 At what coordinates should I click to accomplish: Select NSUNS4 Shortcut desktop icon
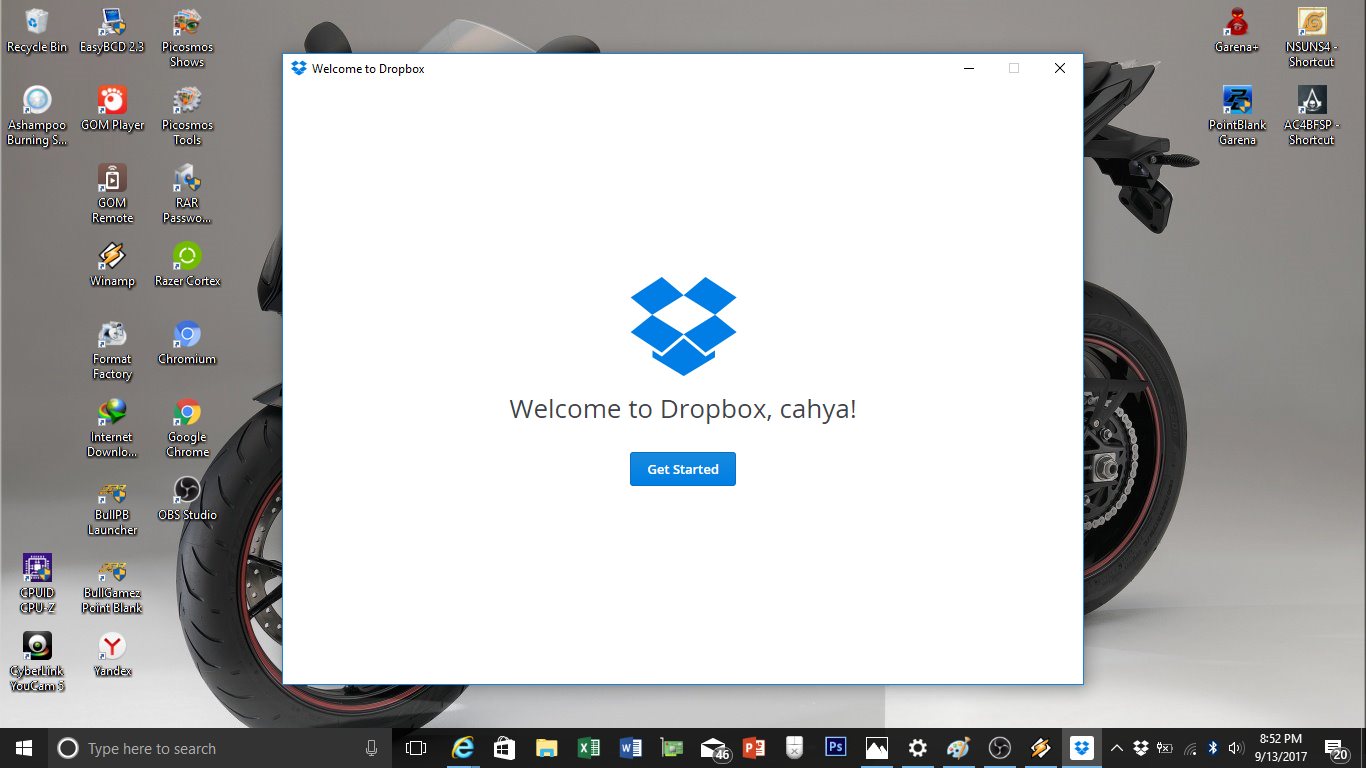click(x=1312, y=38)
